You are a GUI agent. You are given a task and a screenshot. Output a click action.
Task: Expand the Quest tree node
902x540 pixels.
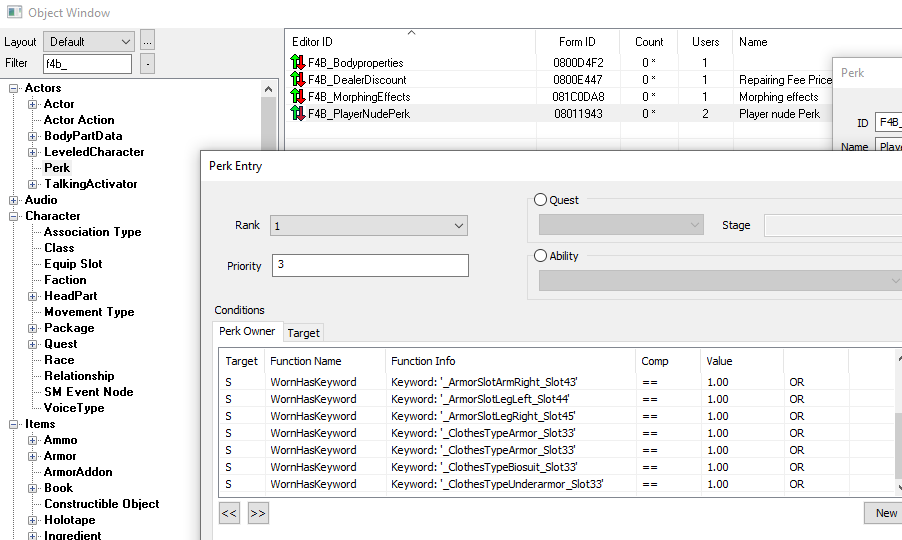point(33,344)
